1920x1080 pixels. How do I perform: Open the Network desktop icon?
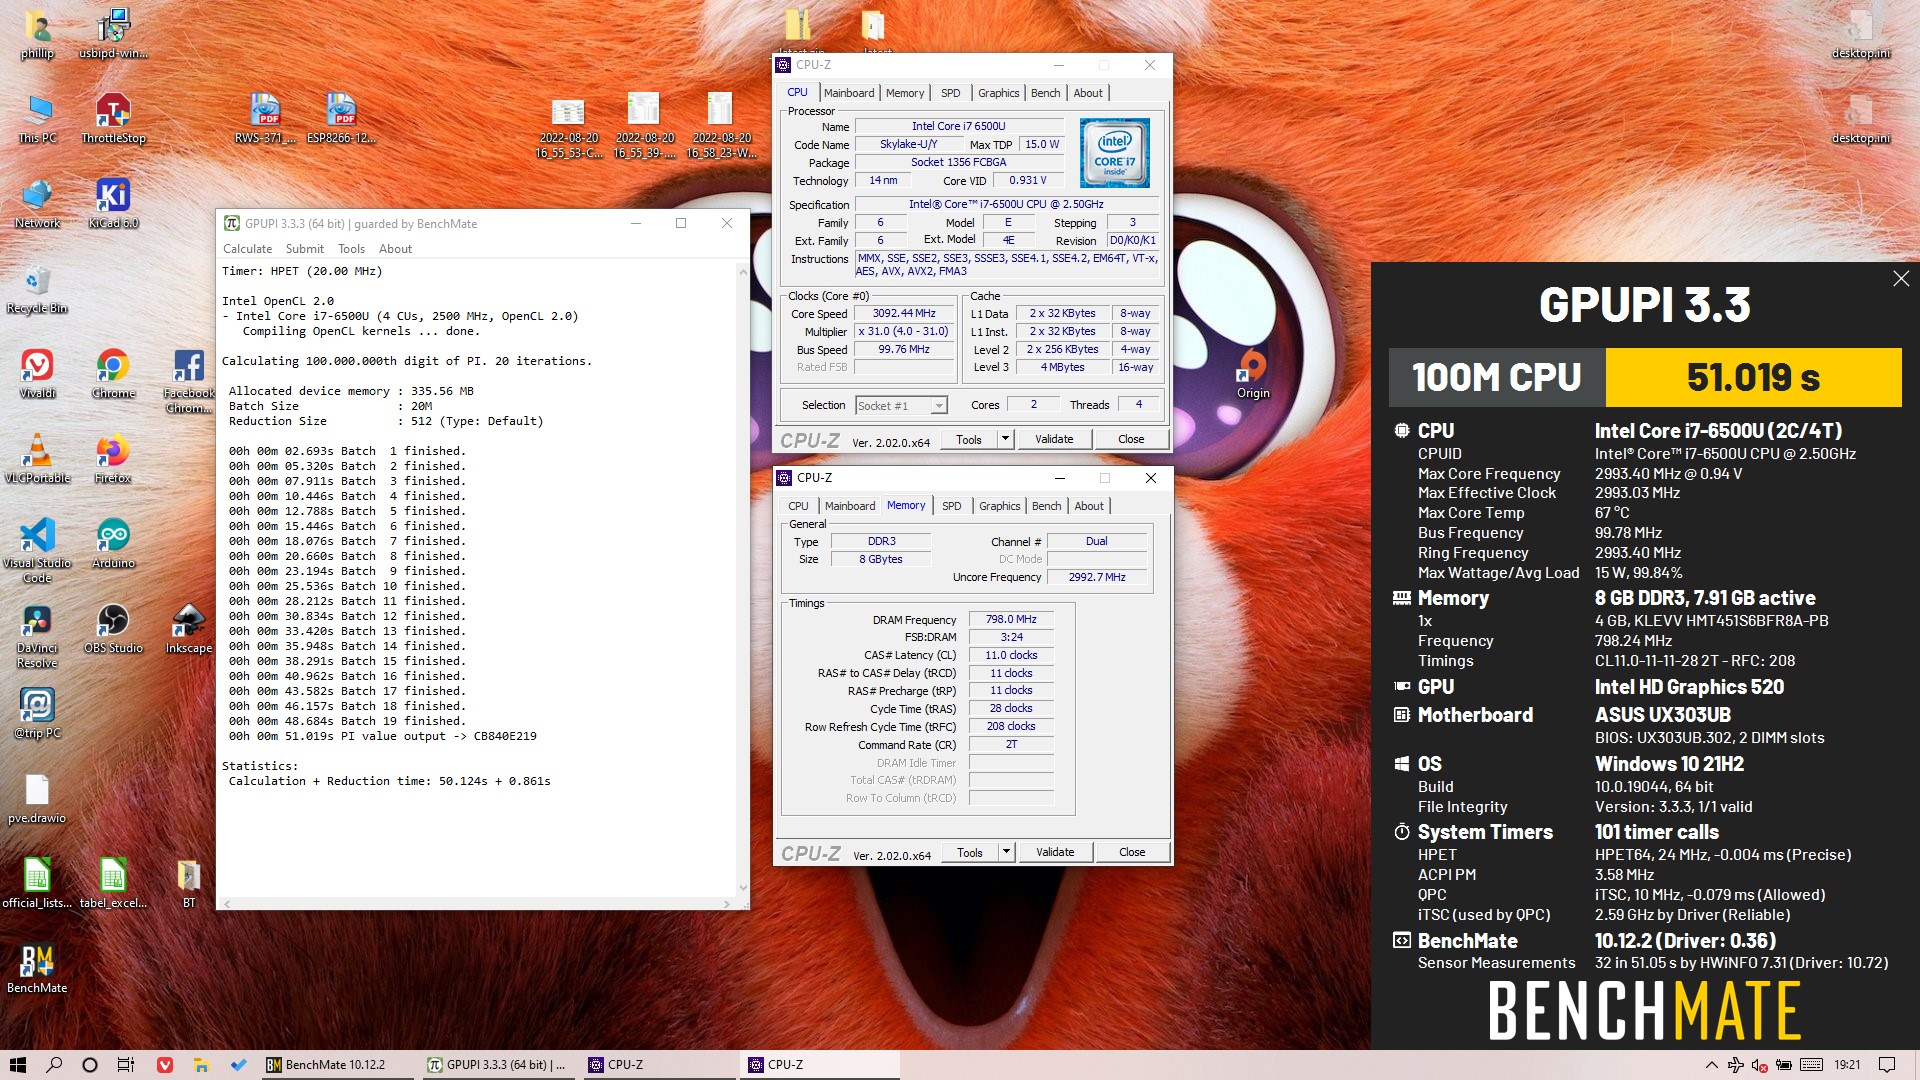coord(37,203)
